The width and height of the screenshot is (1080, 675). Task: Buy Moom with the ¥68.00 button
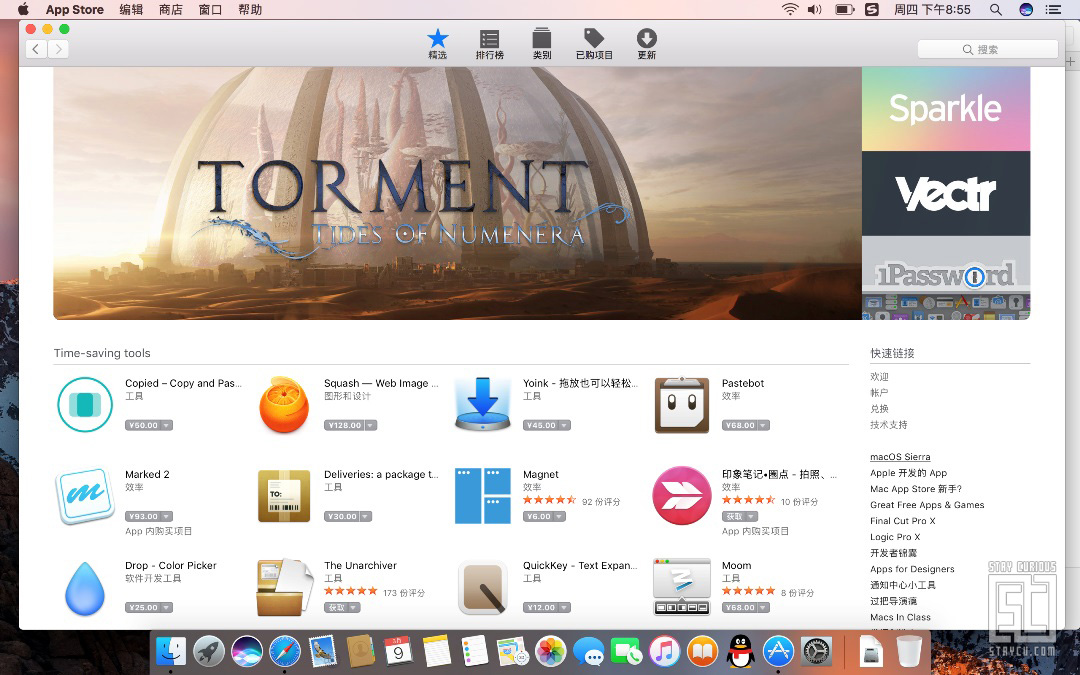(x=740, y=608)
